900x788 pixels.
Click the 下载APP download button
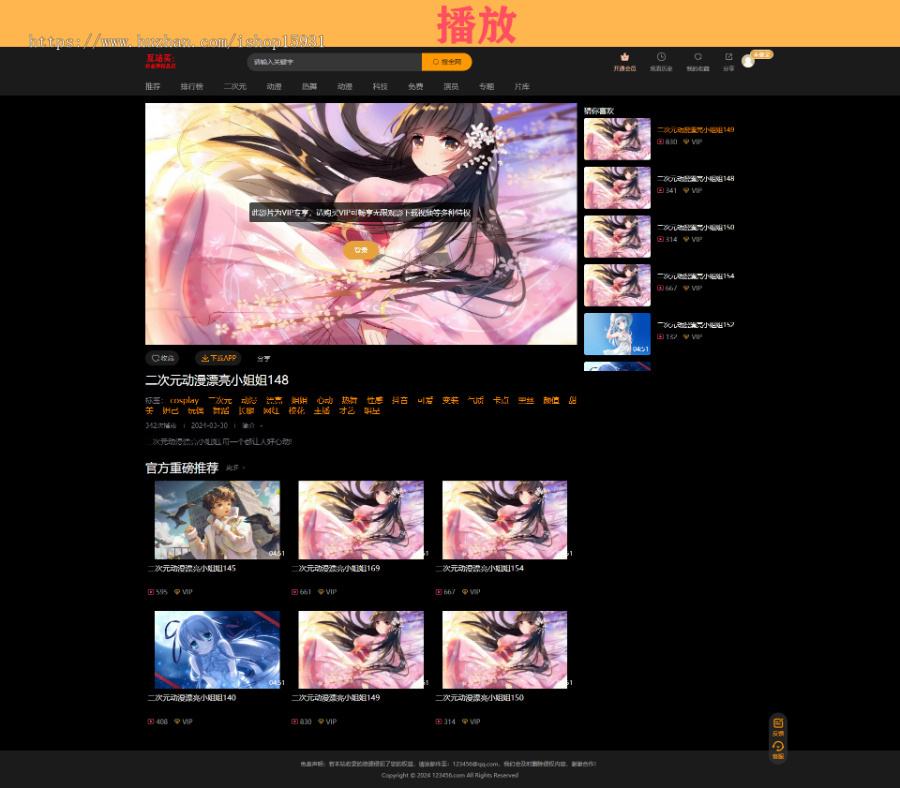[x=218, y=358]
